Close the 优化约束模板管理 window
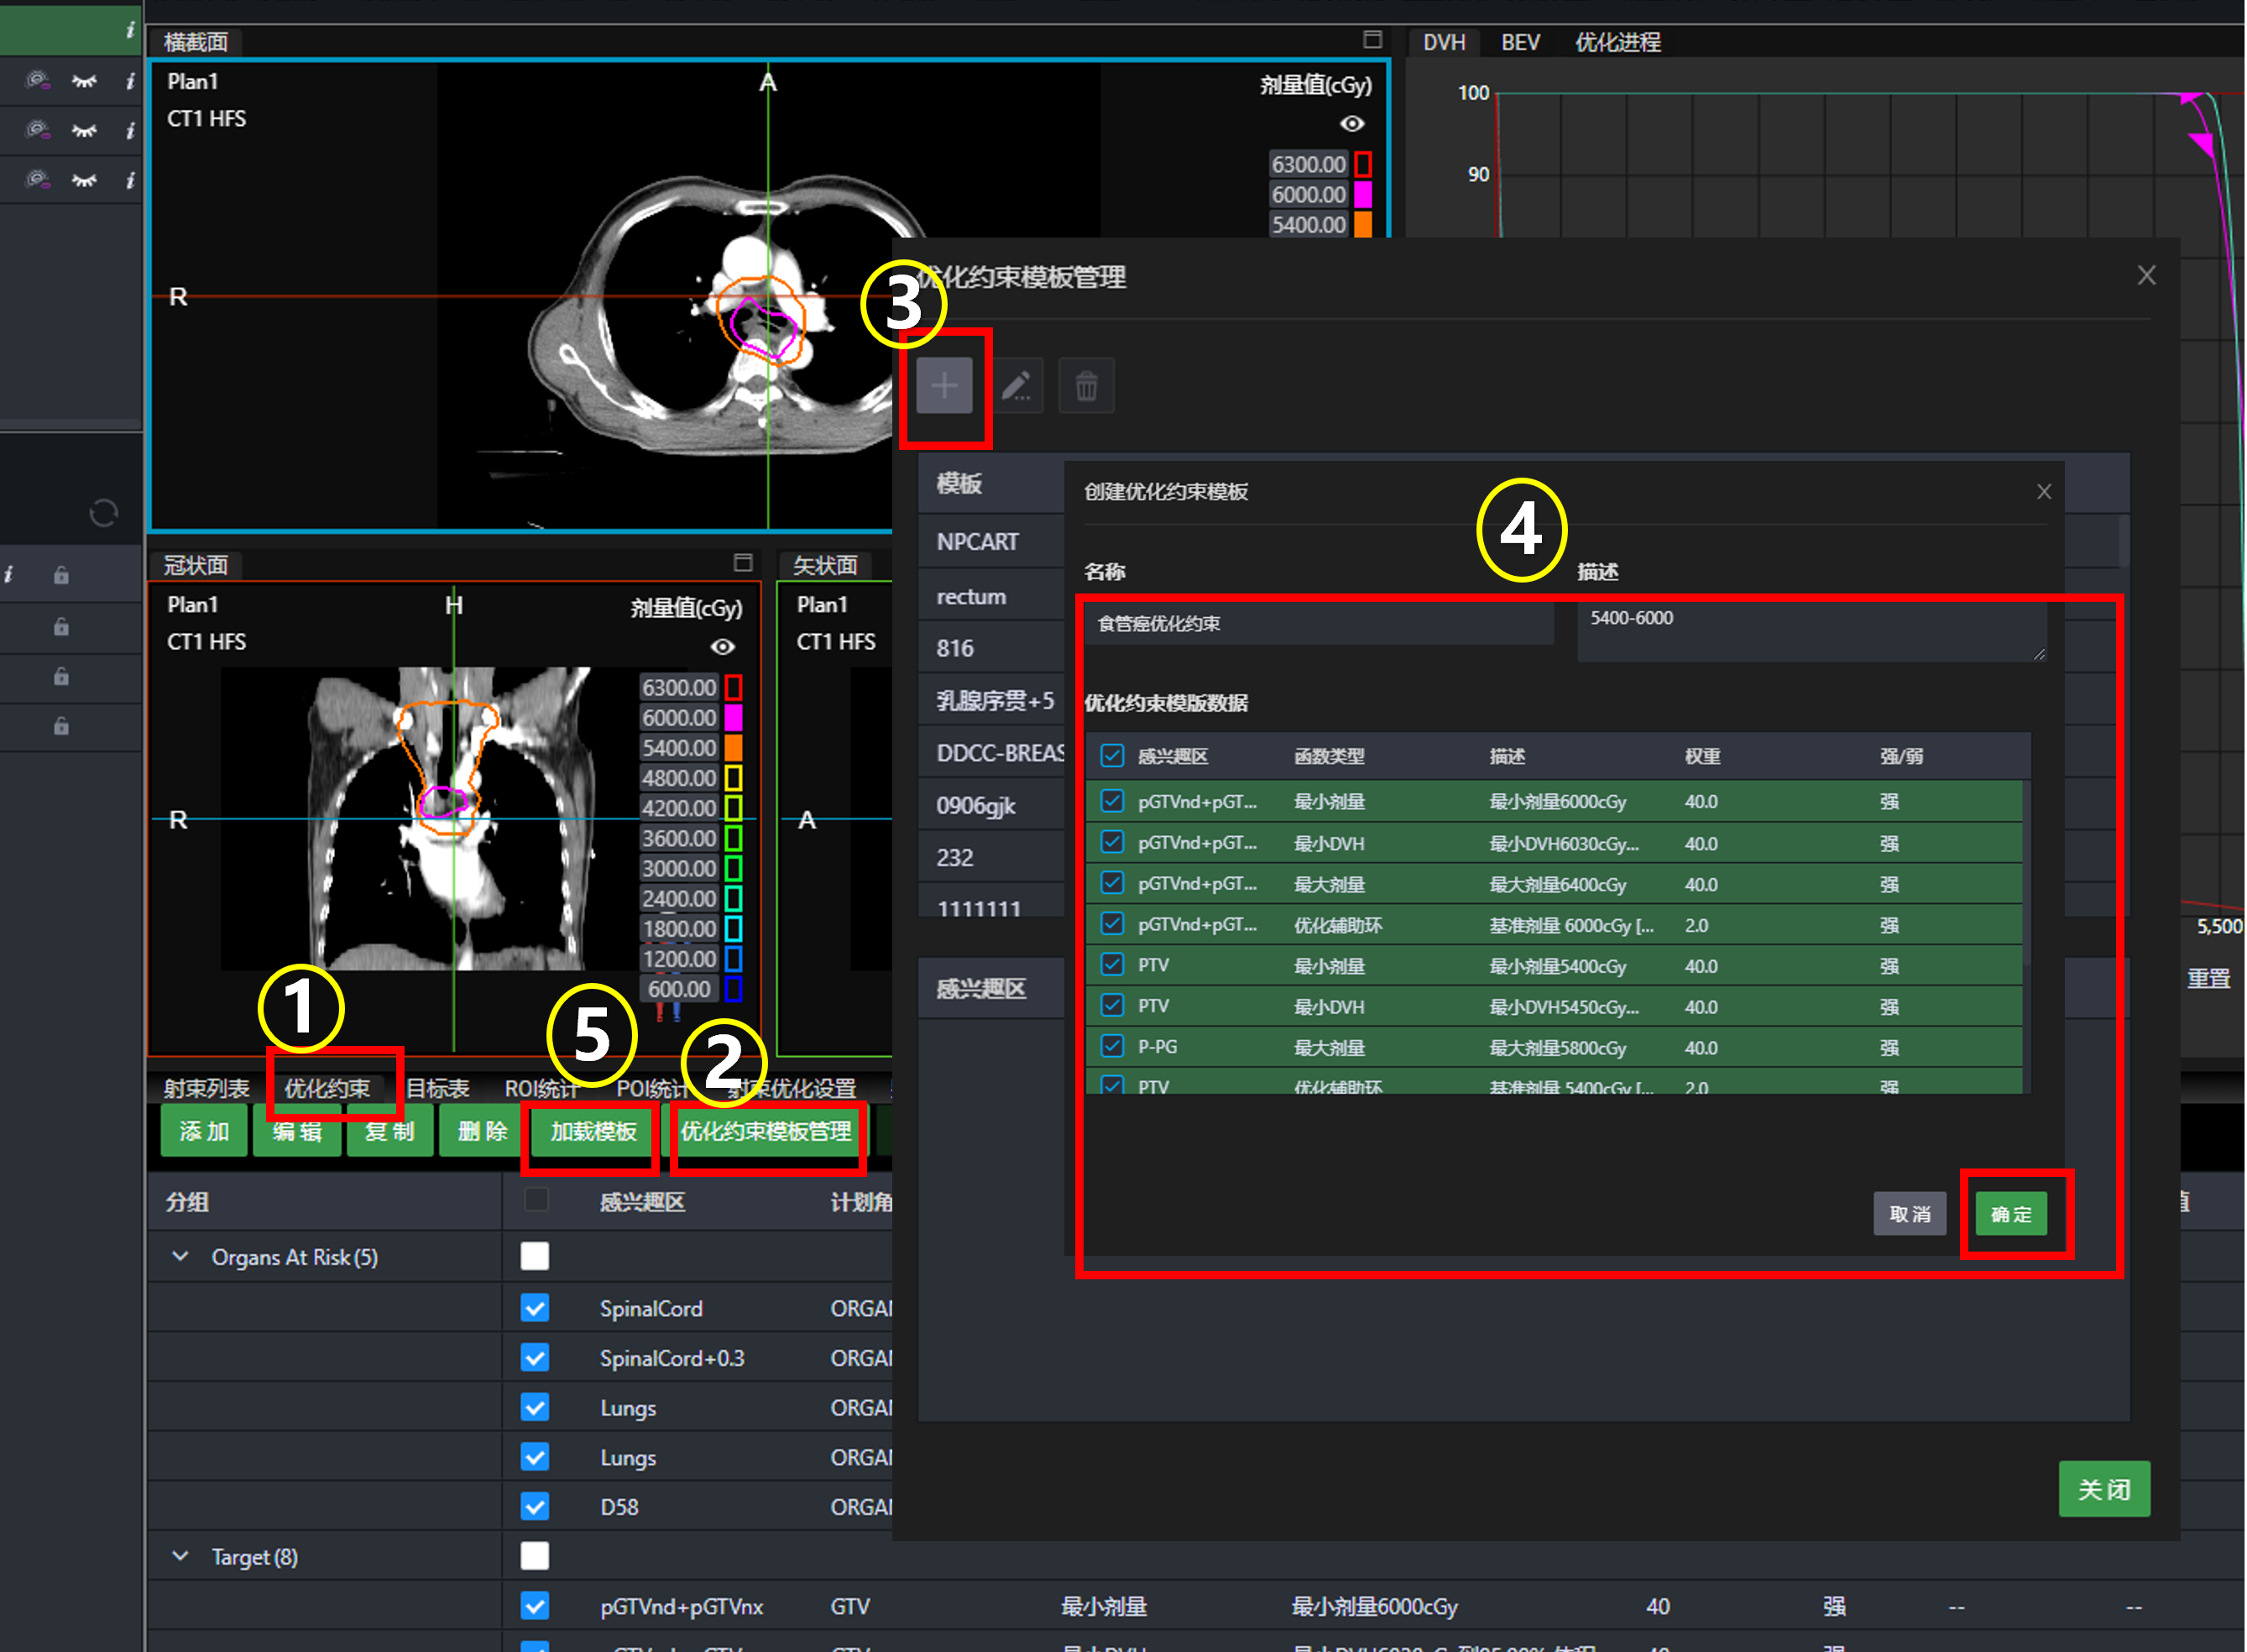 tap(2146, 275)
